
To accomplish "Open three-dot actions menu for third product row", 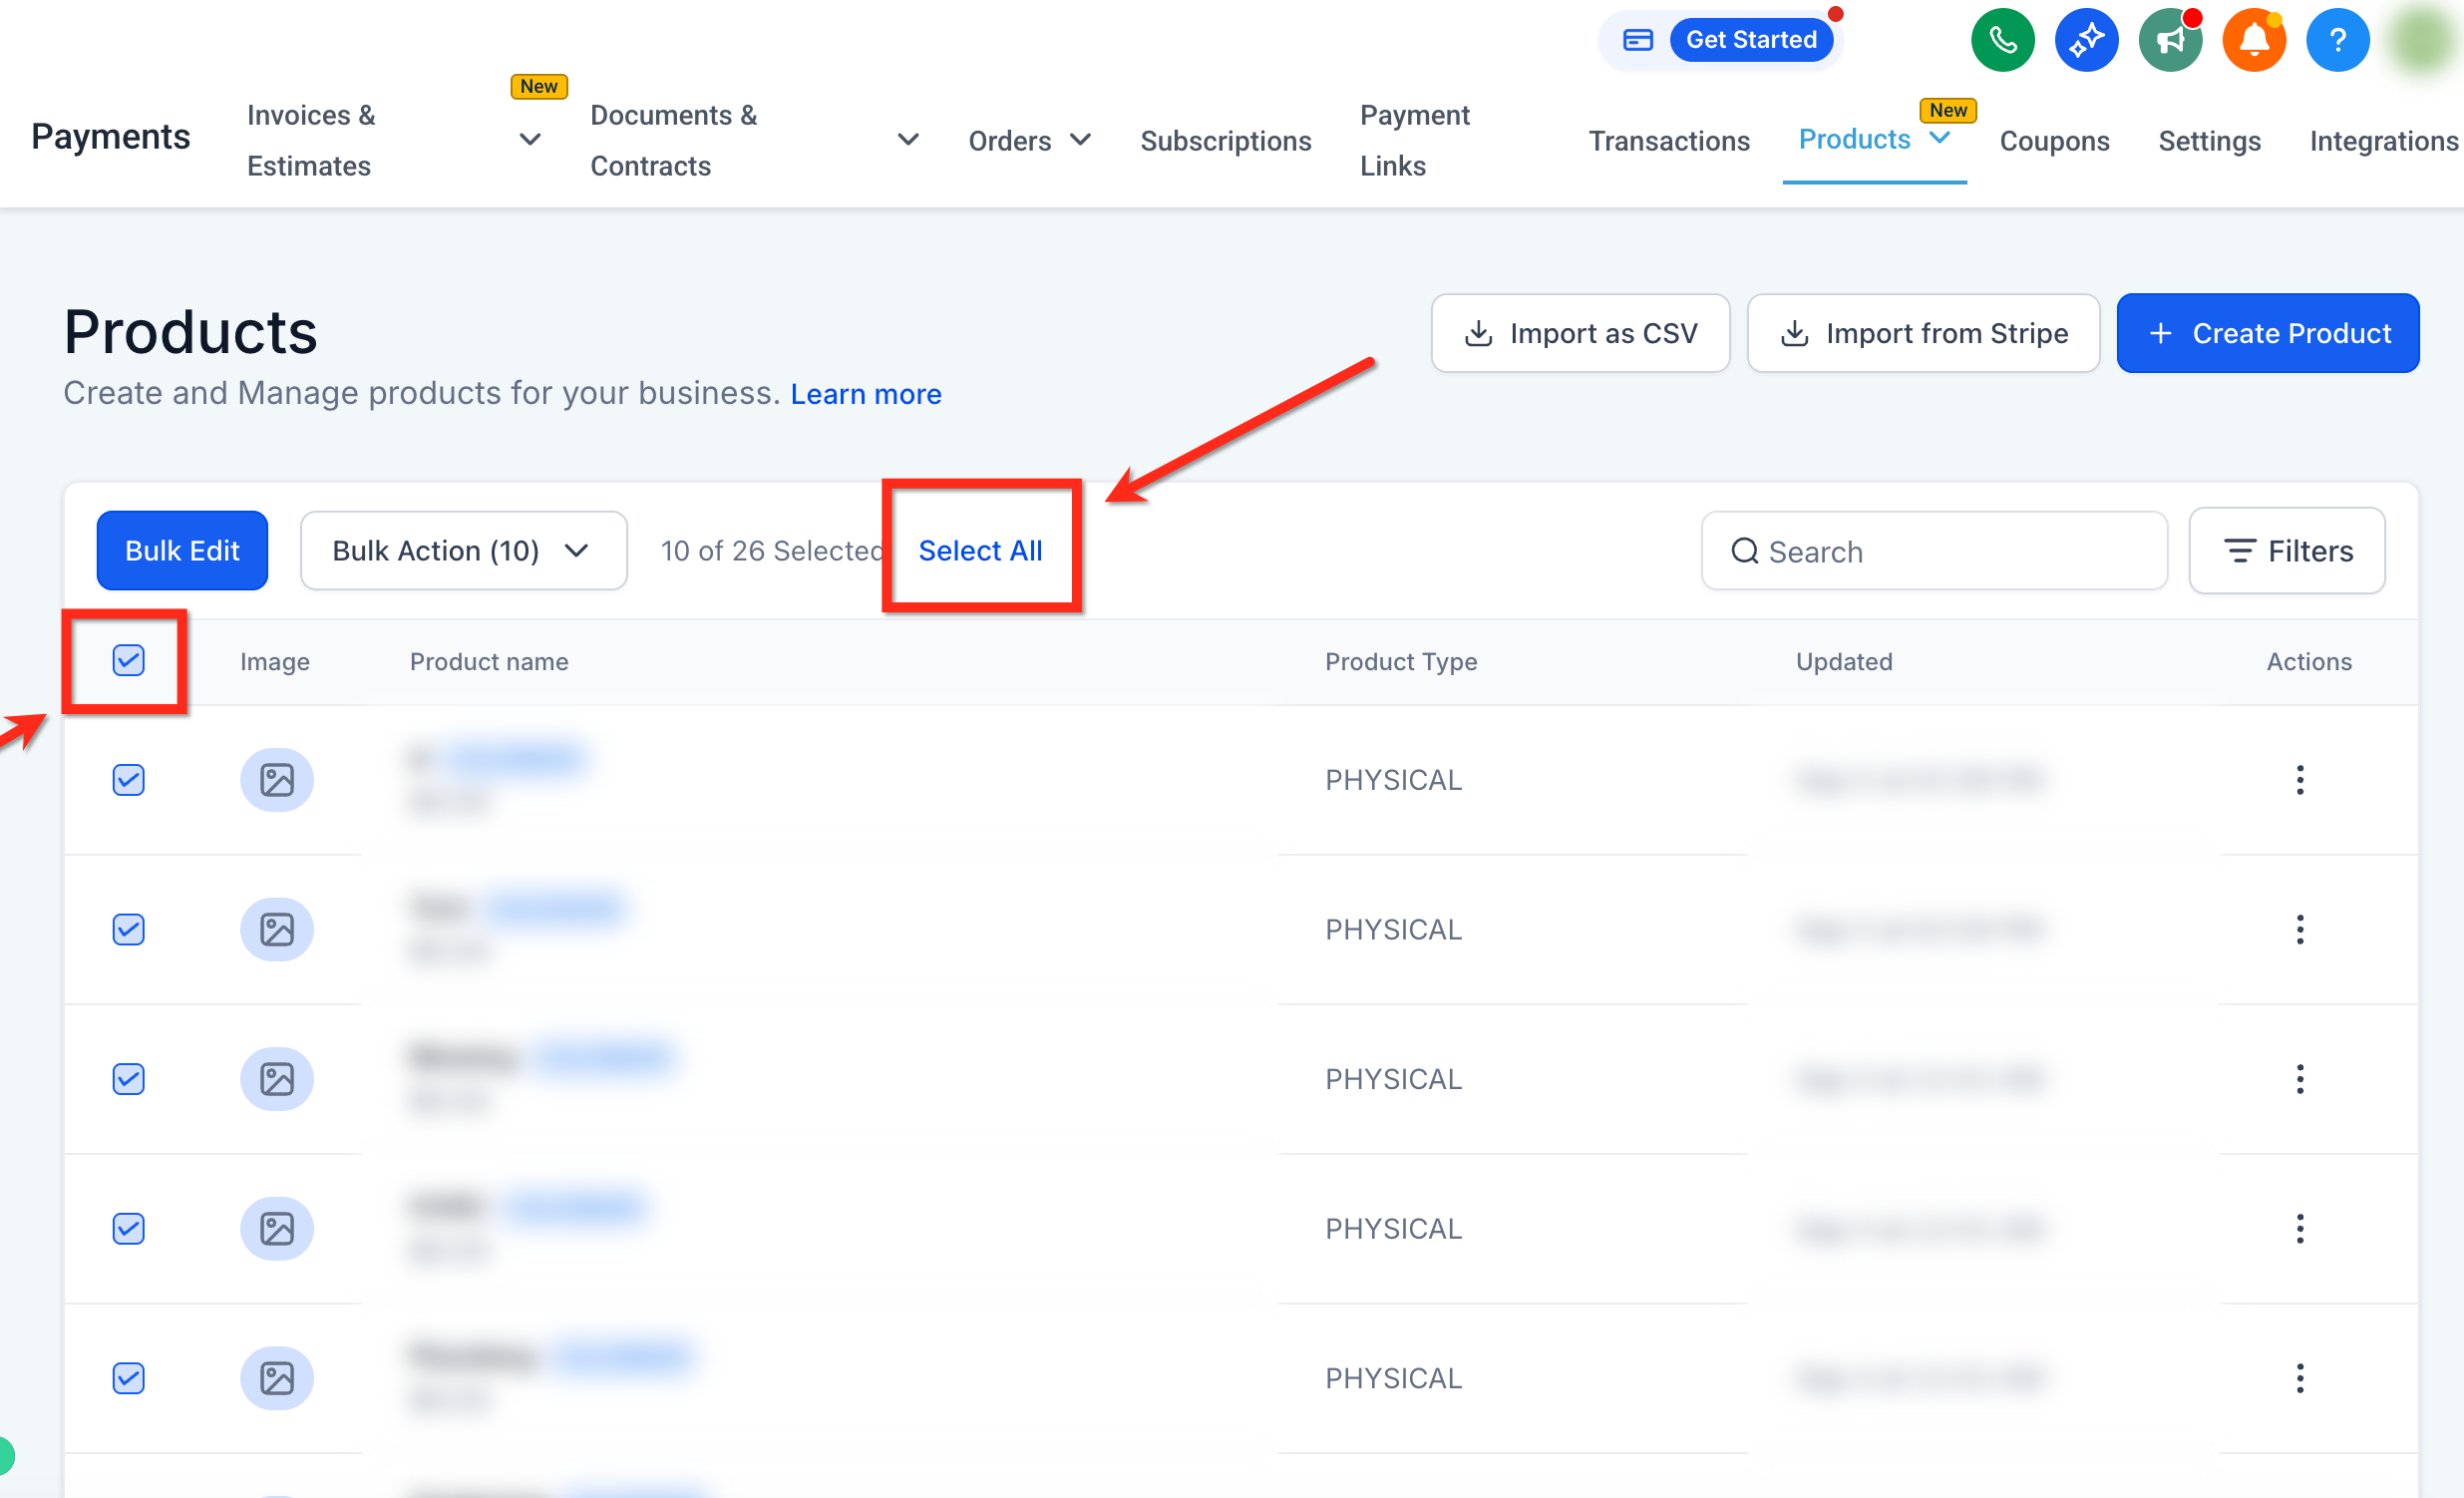I will [x=2300, y=1079].
